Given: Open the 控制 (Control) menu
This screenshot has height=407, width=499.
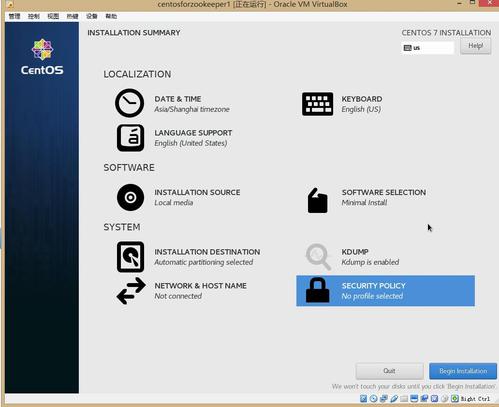Looking at the screenshot, I should point(34,16).
